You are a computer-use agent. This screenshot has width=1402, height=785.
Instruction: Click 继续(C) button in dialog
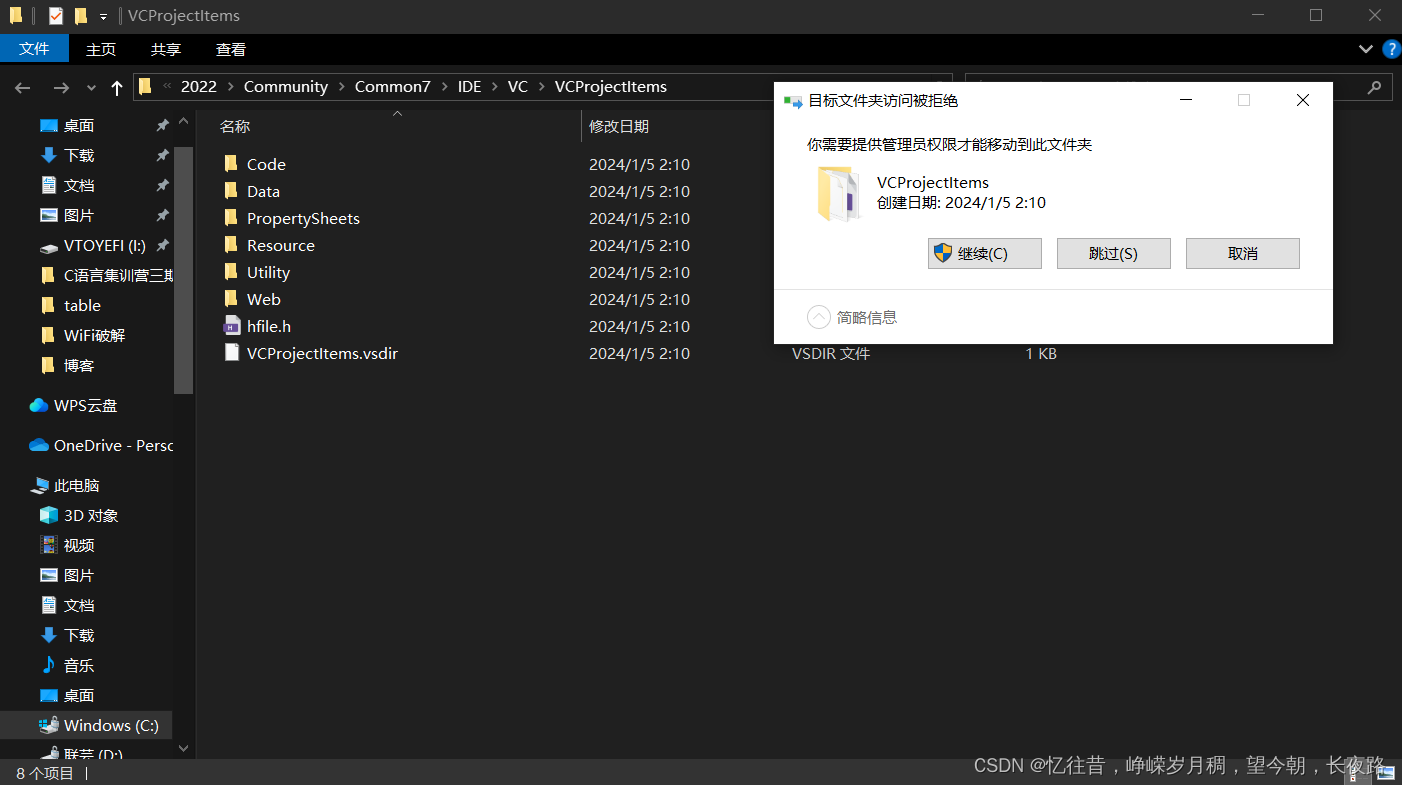coord(985,253)
